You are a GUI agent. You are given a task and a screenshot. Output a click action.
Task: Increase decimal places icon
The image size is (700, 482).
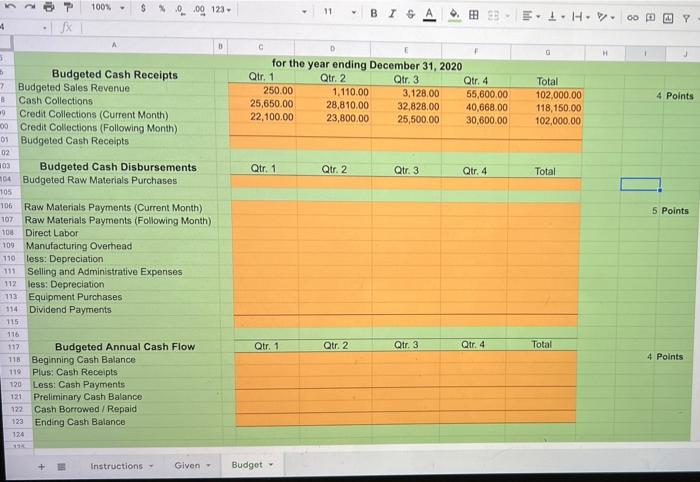(x=199, y=9)
